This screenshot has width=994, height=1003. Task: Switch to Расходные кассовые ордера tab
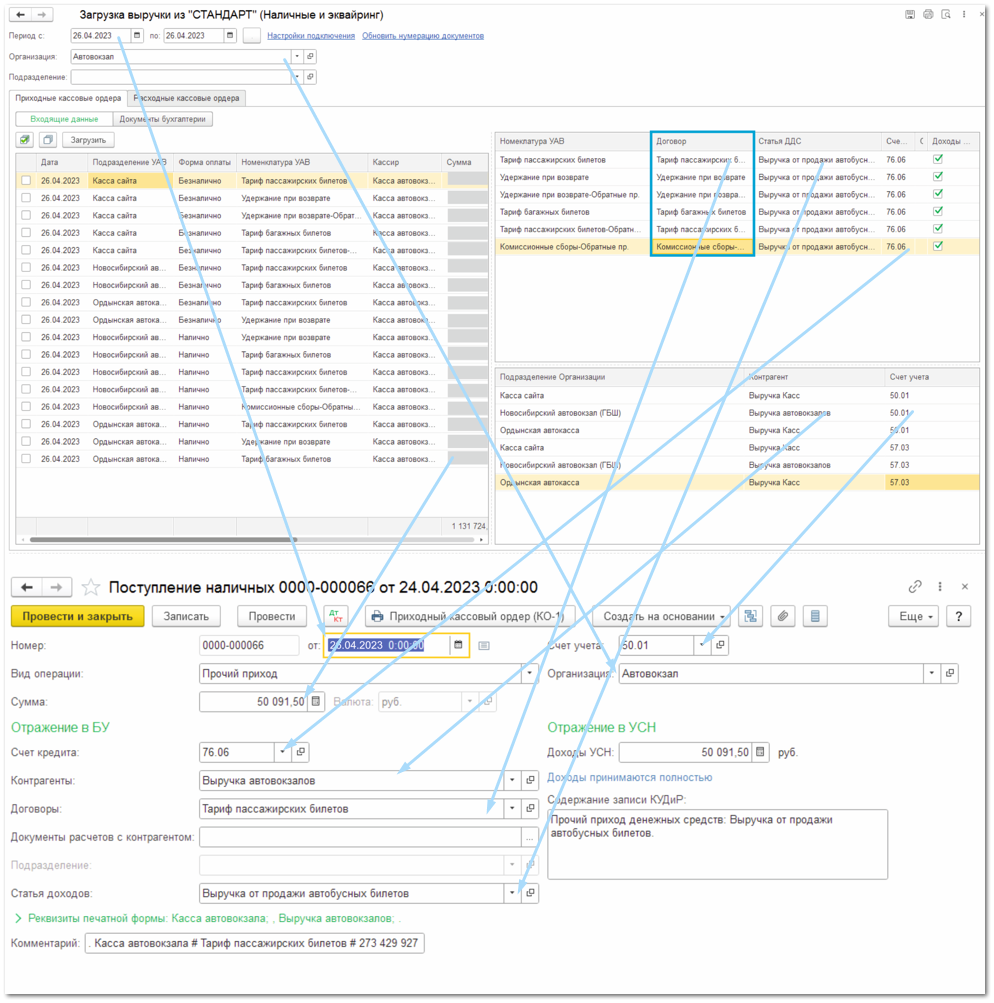coord(187,98)
